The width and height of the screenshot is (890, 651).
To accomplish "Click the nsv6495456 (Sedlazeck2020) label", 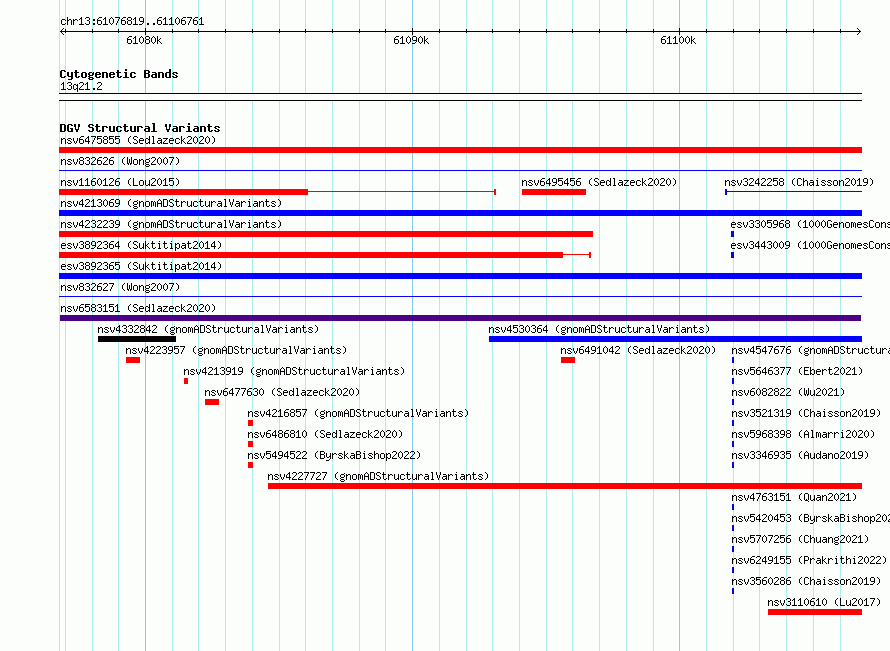I will coord(599,182).
